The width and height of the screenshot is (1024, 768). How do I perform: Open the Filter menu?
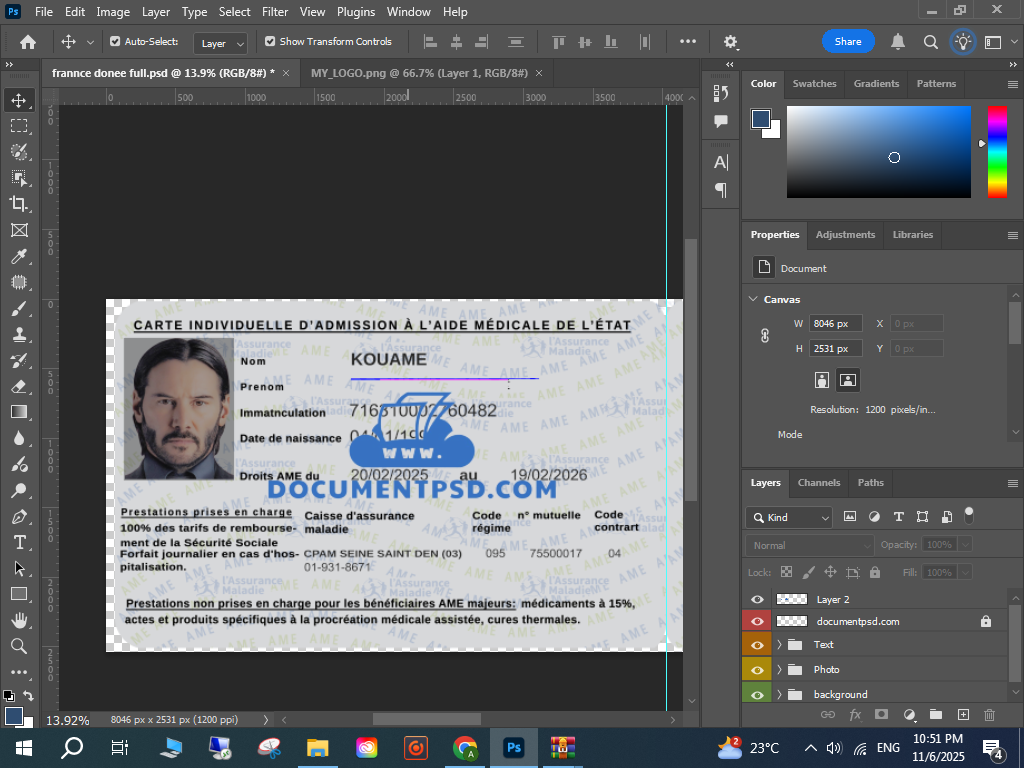(275, 12)
